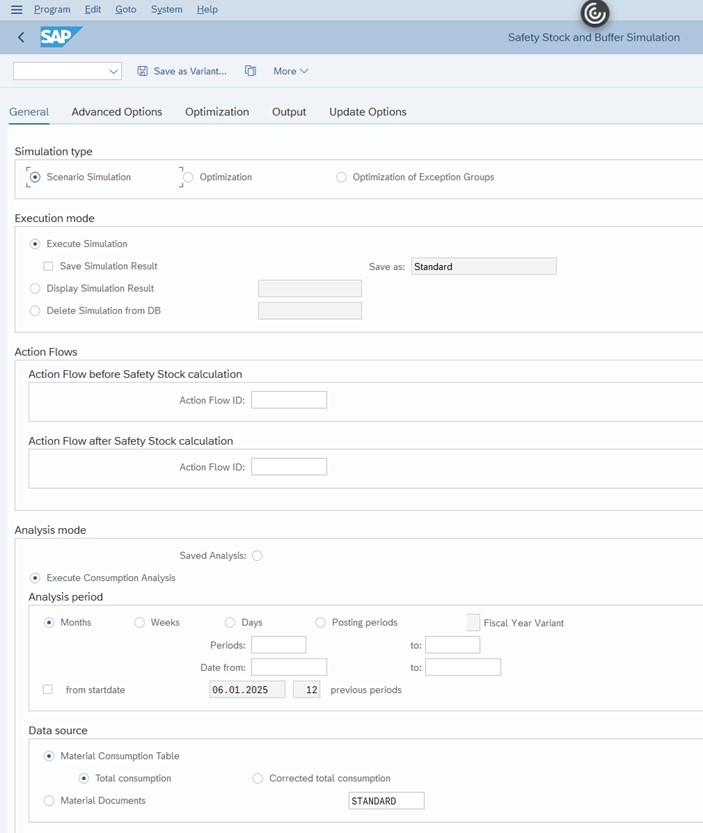Viewport: 703px width, 833px height.
Task: Click the STANDARD input field
Action: coord(386,801)
